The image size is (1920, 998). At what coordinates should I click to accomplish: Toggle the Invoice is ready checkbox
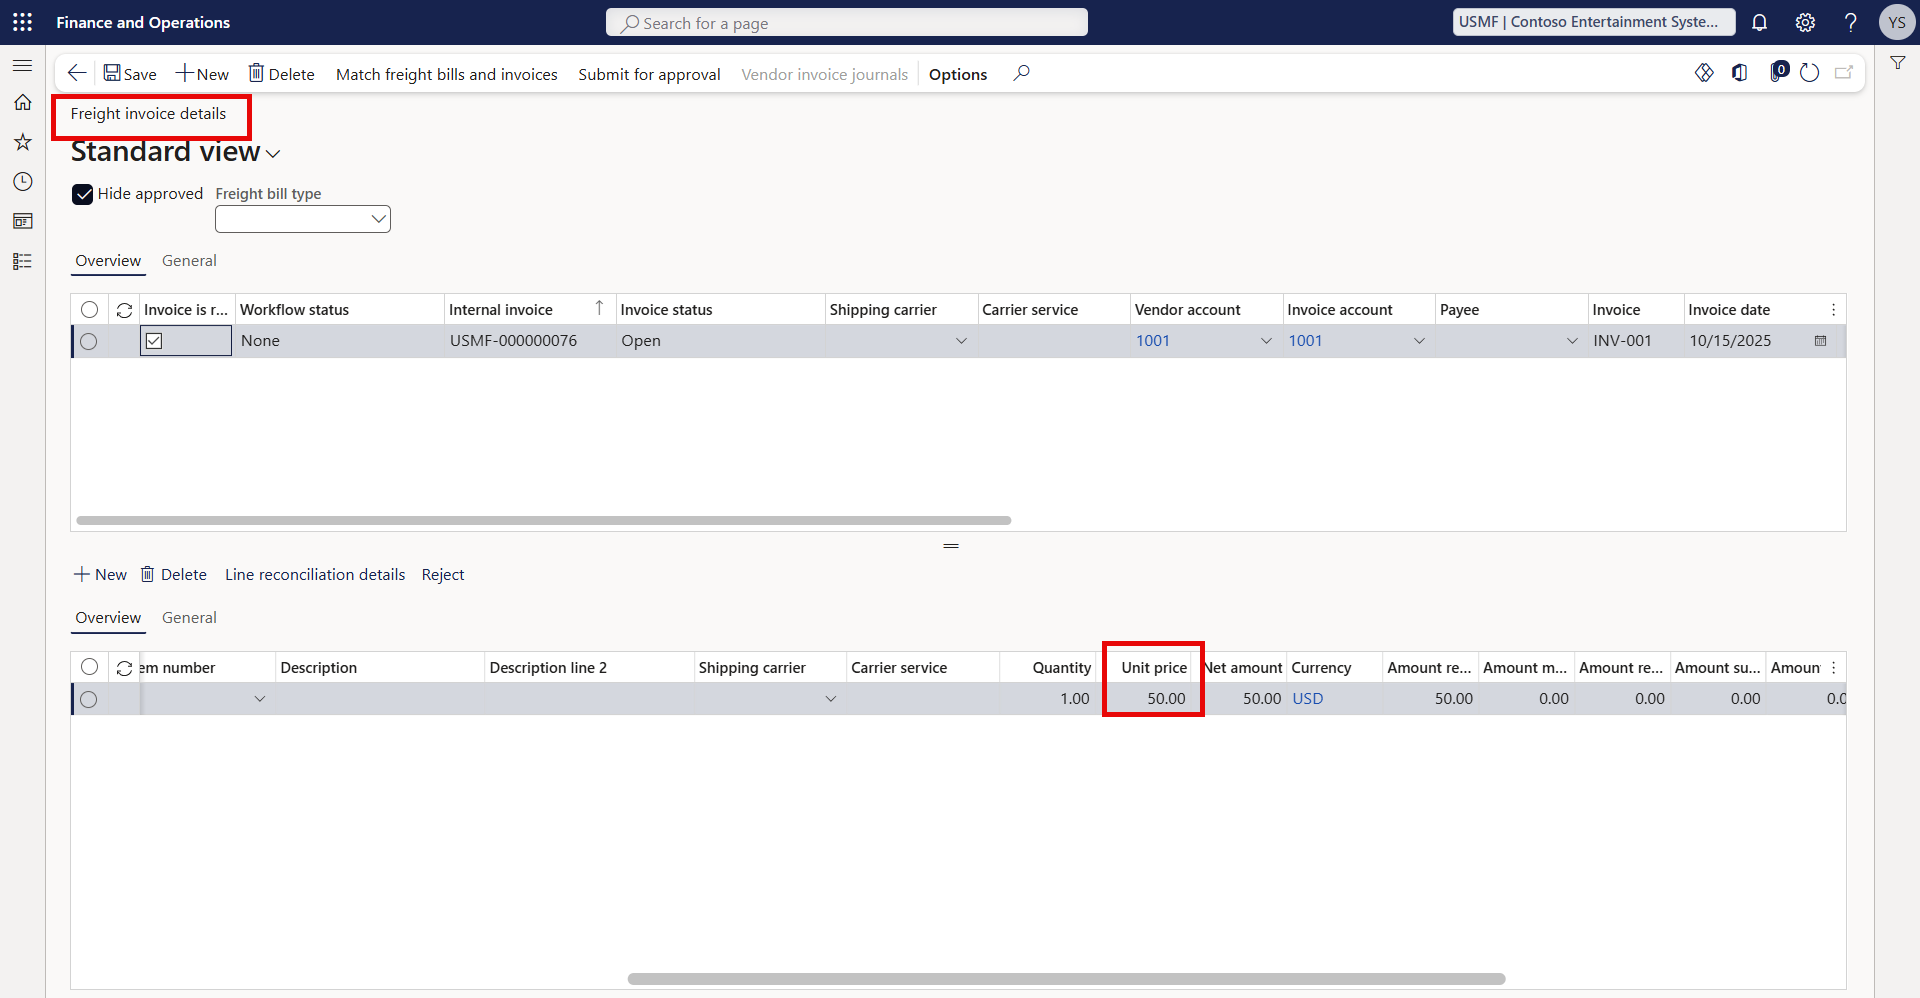(154, 341)
